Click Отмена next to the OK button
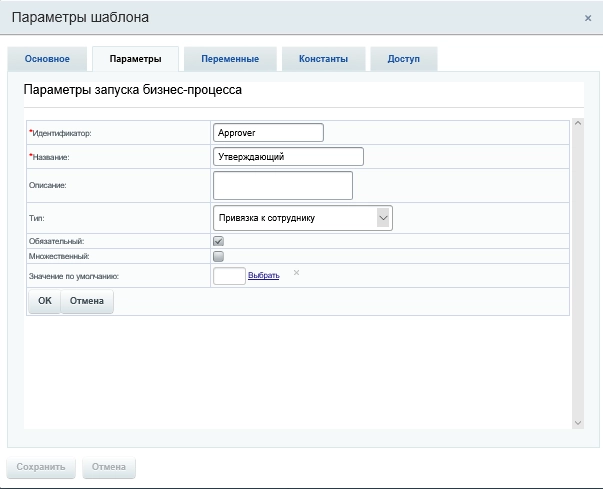This screenshot has height=489, width=603. point(87,301)
